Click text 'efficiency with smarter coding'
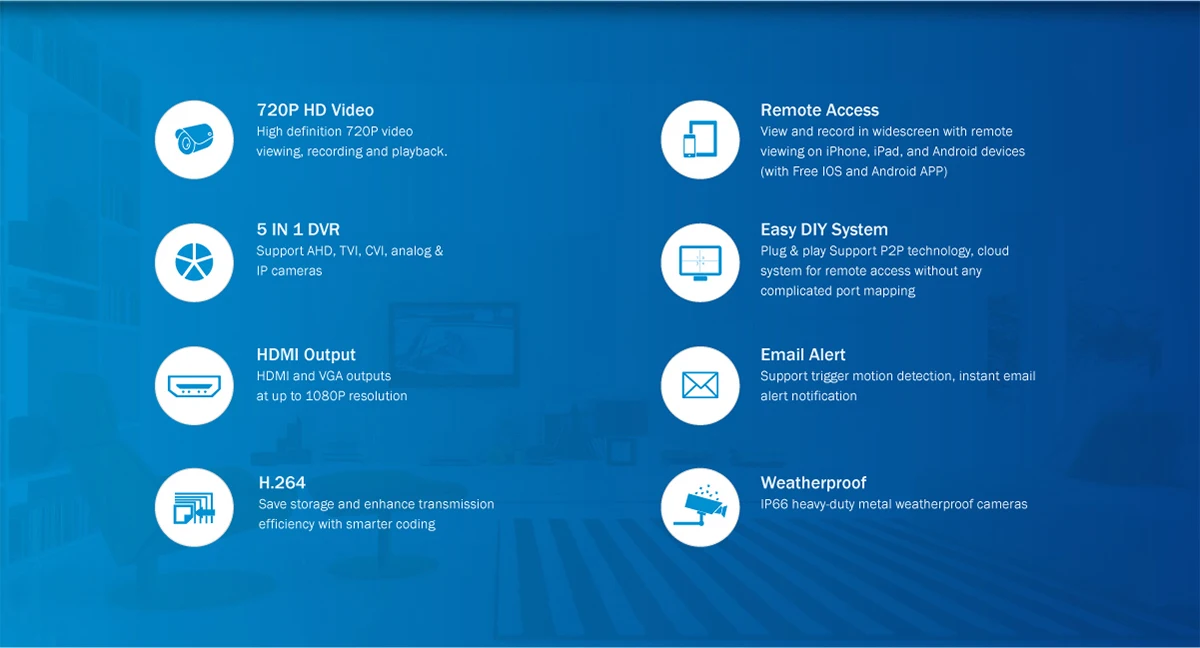The height and width of the screenshot is (648, 1200). pyautogui.click(x=347, y=524)
